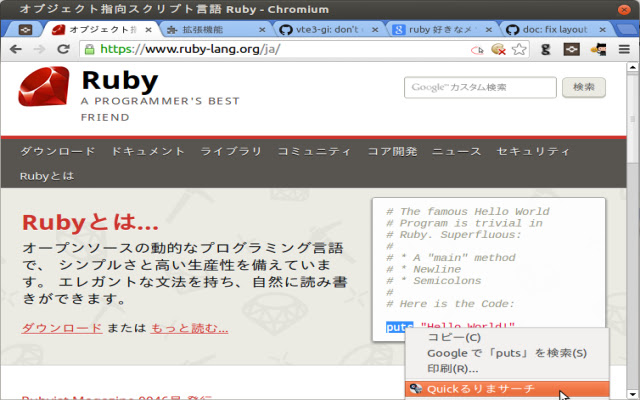Choose 'Google で「puts」を検索(S)' context entry
640x400 pixels.
pyautogui.click(x=507, y=353)
